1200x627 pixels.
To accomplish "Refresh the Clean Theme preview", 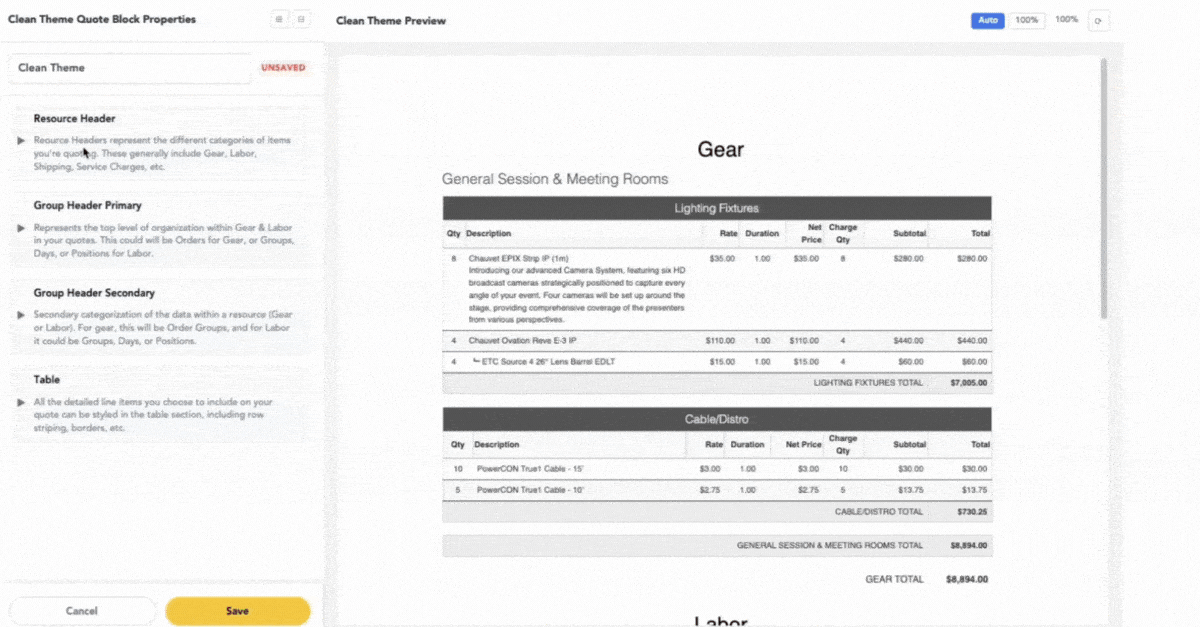I will point(1099,20).
